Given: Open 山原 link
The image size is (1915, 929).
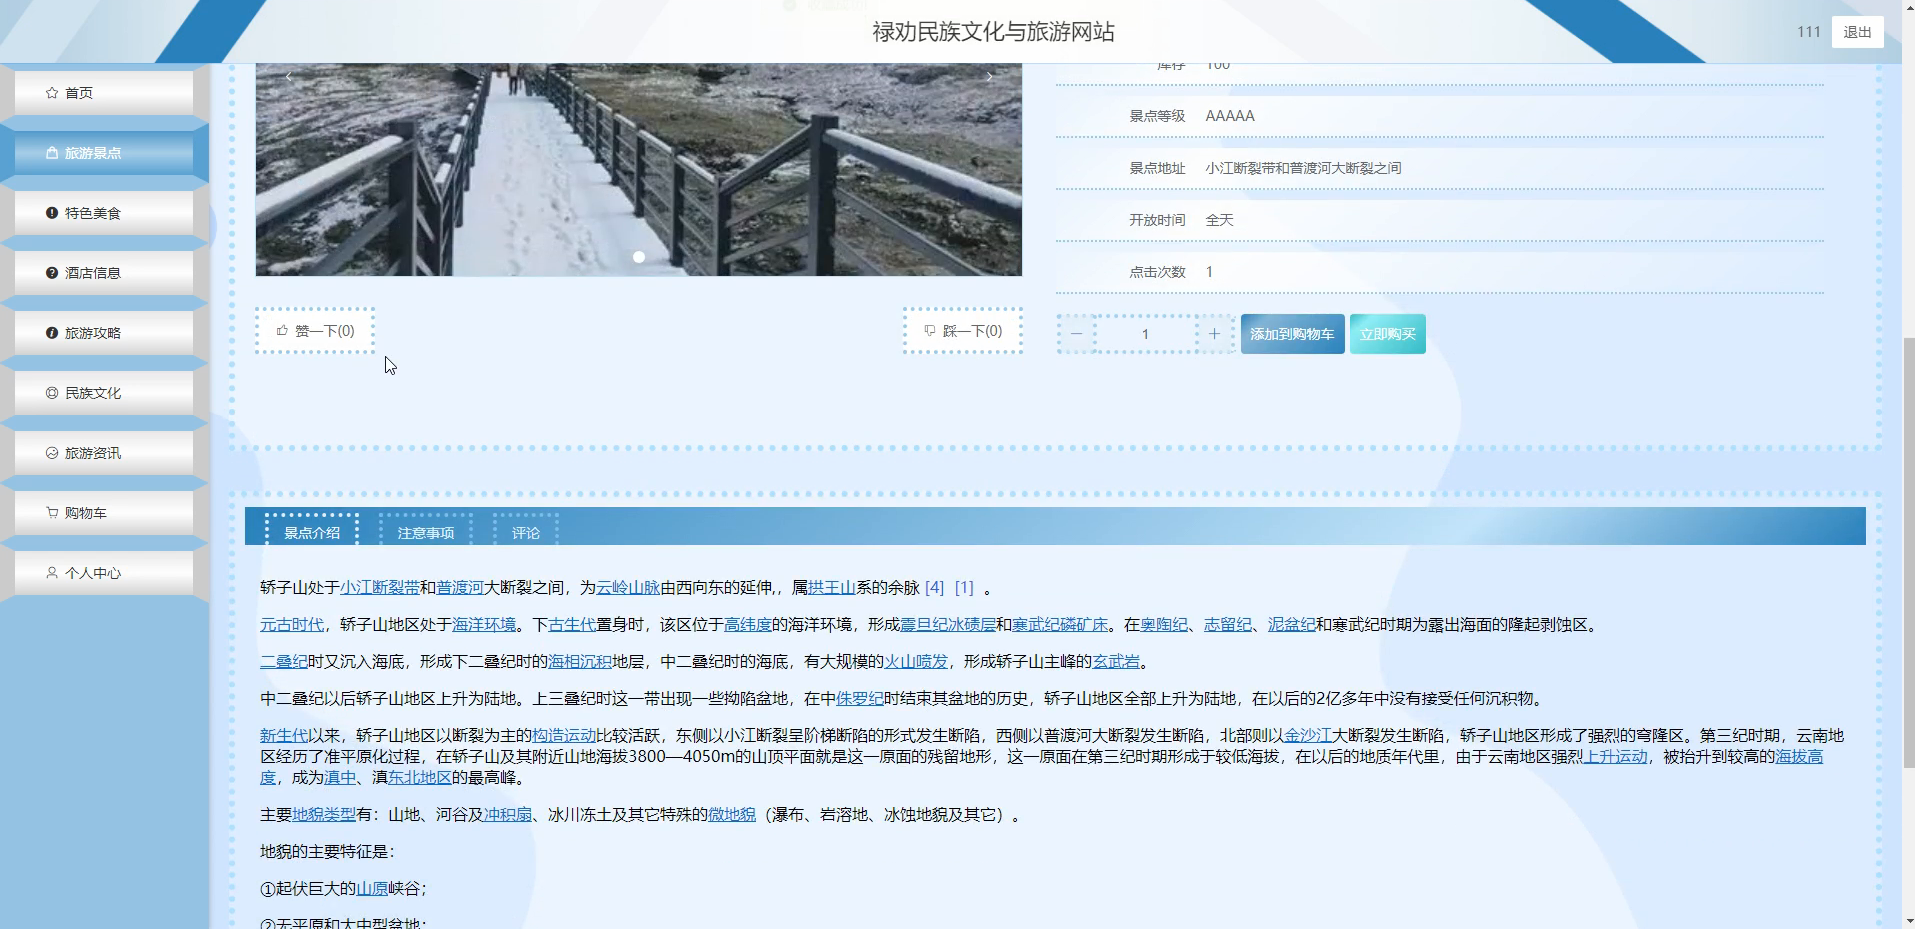Looking at the screenshot, I should tap(372, 889).
